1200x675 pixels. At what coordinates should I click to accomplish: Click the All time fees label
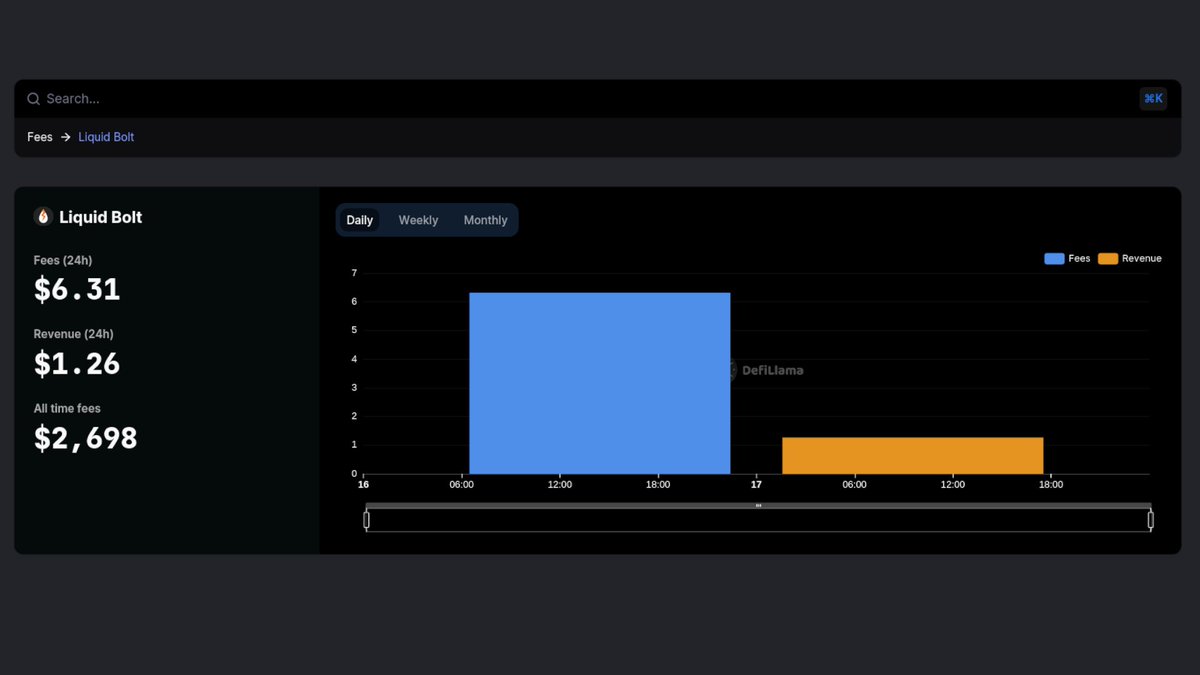click(67, 408)
